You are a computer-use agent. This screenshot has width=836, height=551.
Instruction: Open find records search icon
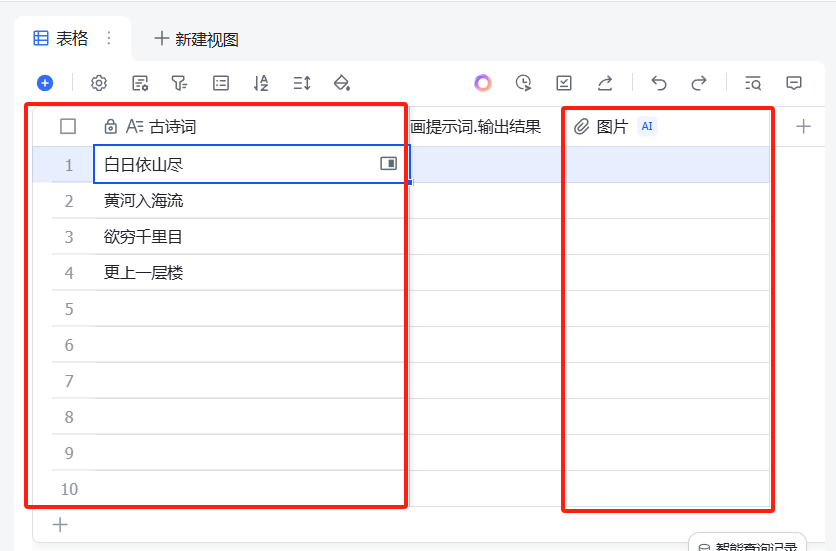tap(753, 83)
